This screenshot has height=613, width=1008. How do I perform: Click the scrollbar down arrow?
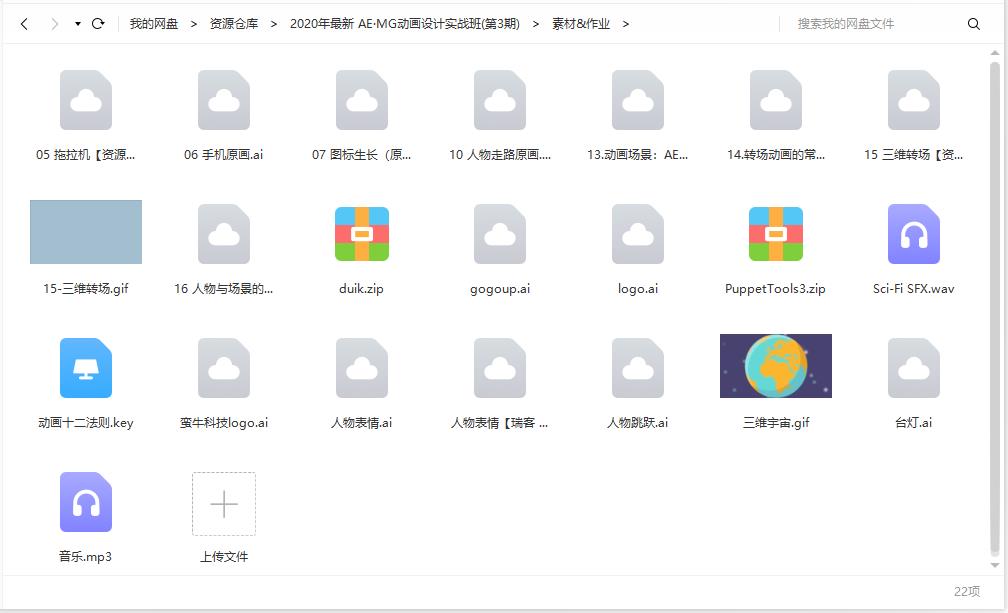tap(995, 565)
